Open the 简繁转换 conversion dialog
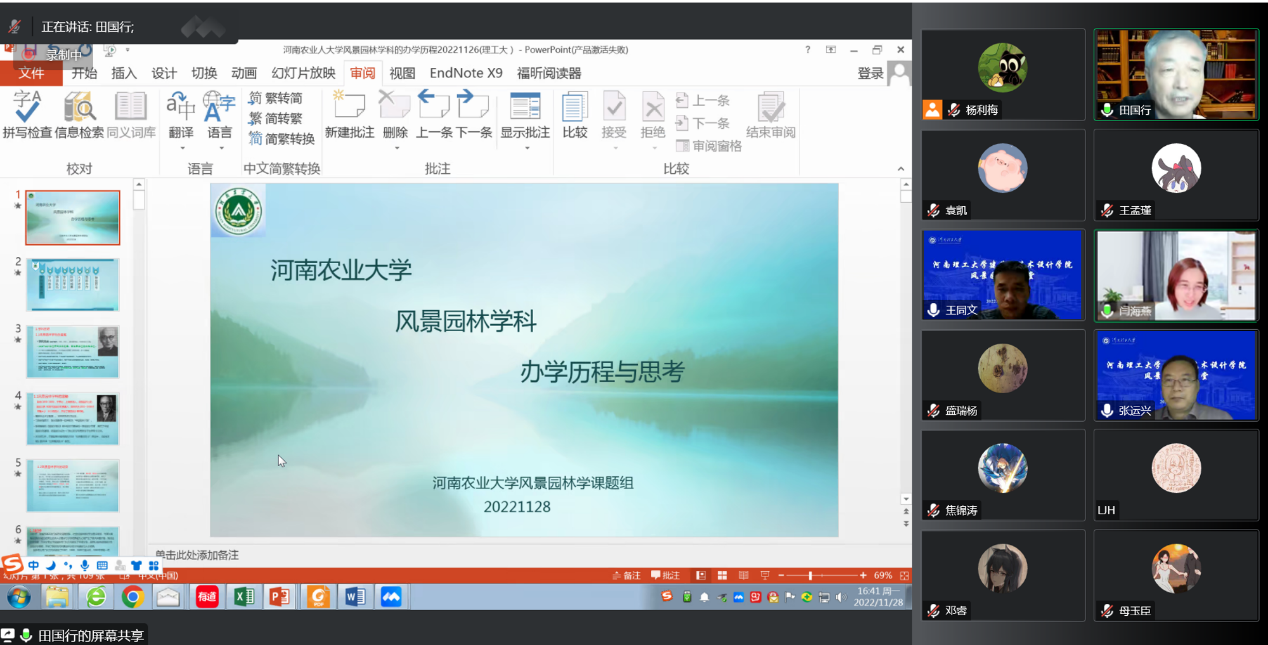Screen dimensions: 1268x645 [281, 139]
